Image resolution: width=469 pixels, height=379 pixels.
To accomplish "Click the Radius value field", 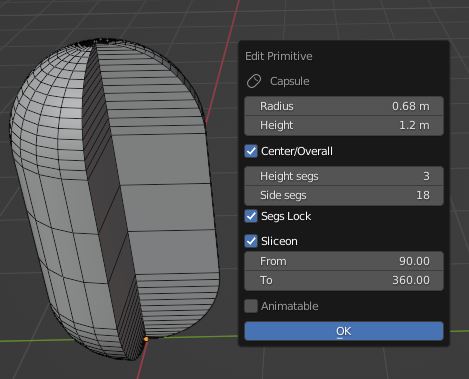I will click(344, 106).
